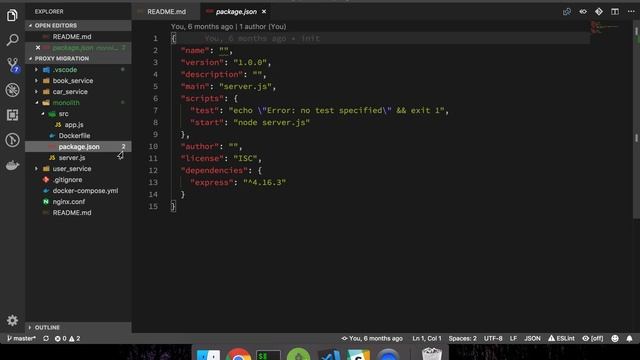Split the editor to the right
This screenshot has width=640, height=360.
pyautogui.click(x=615, y=12)
